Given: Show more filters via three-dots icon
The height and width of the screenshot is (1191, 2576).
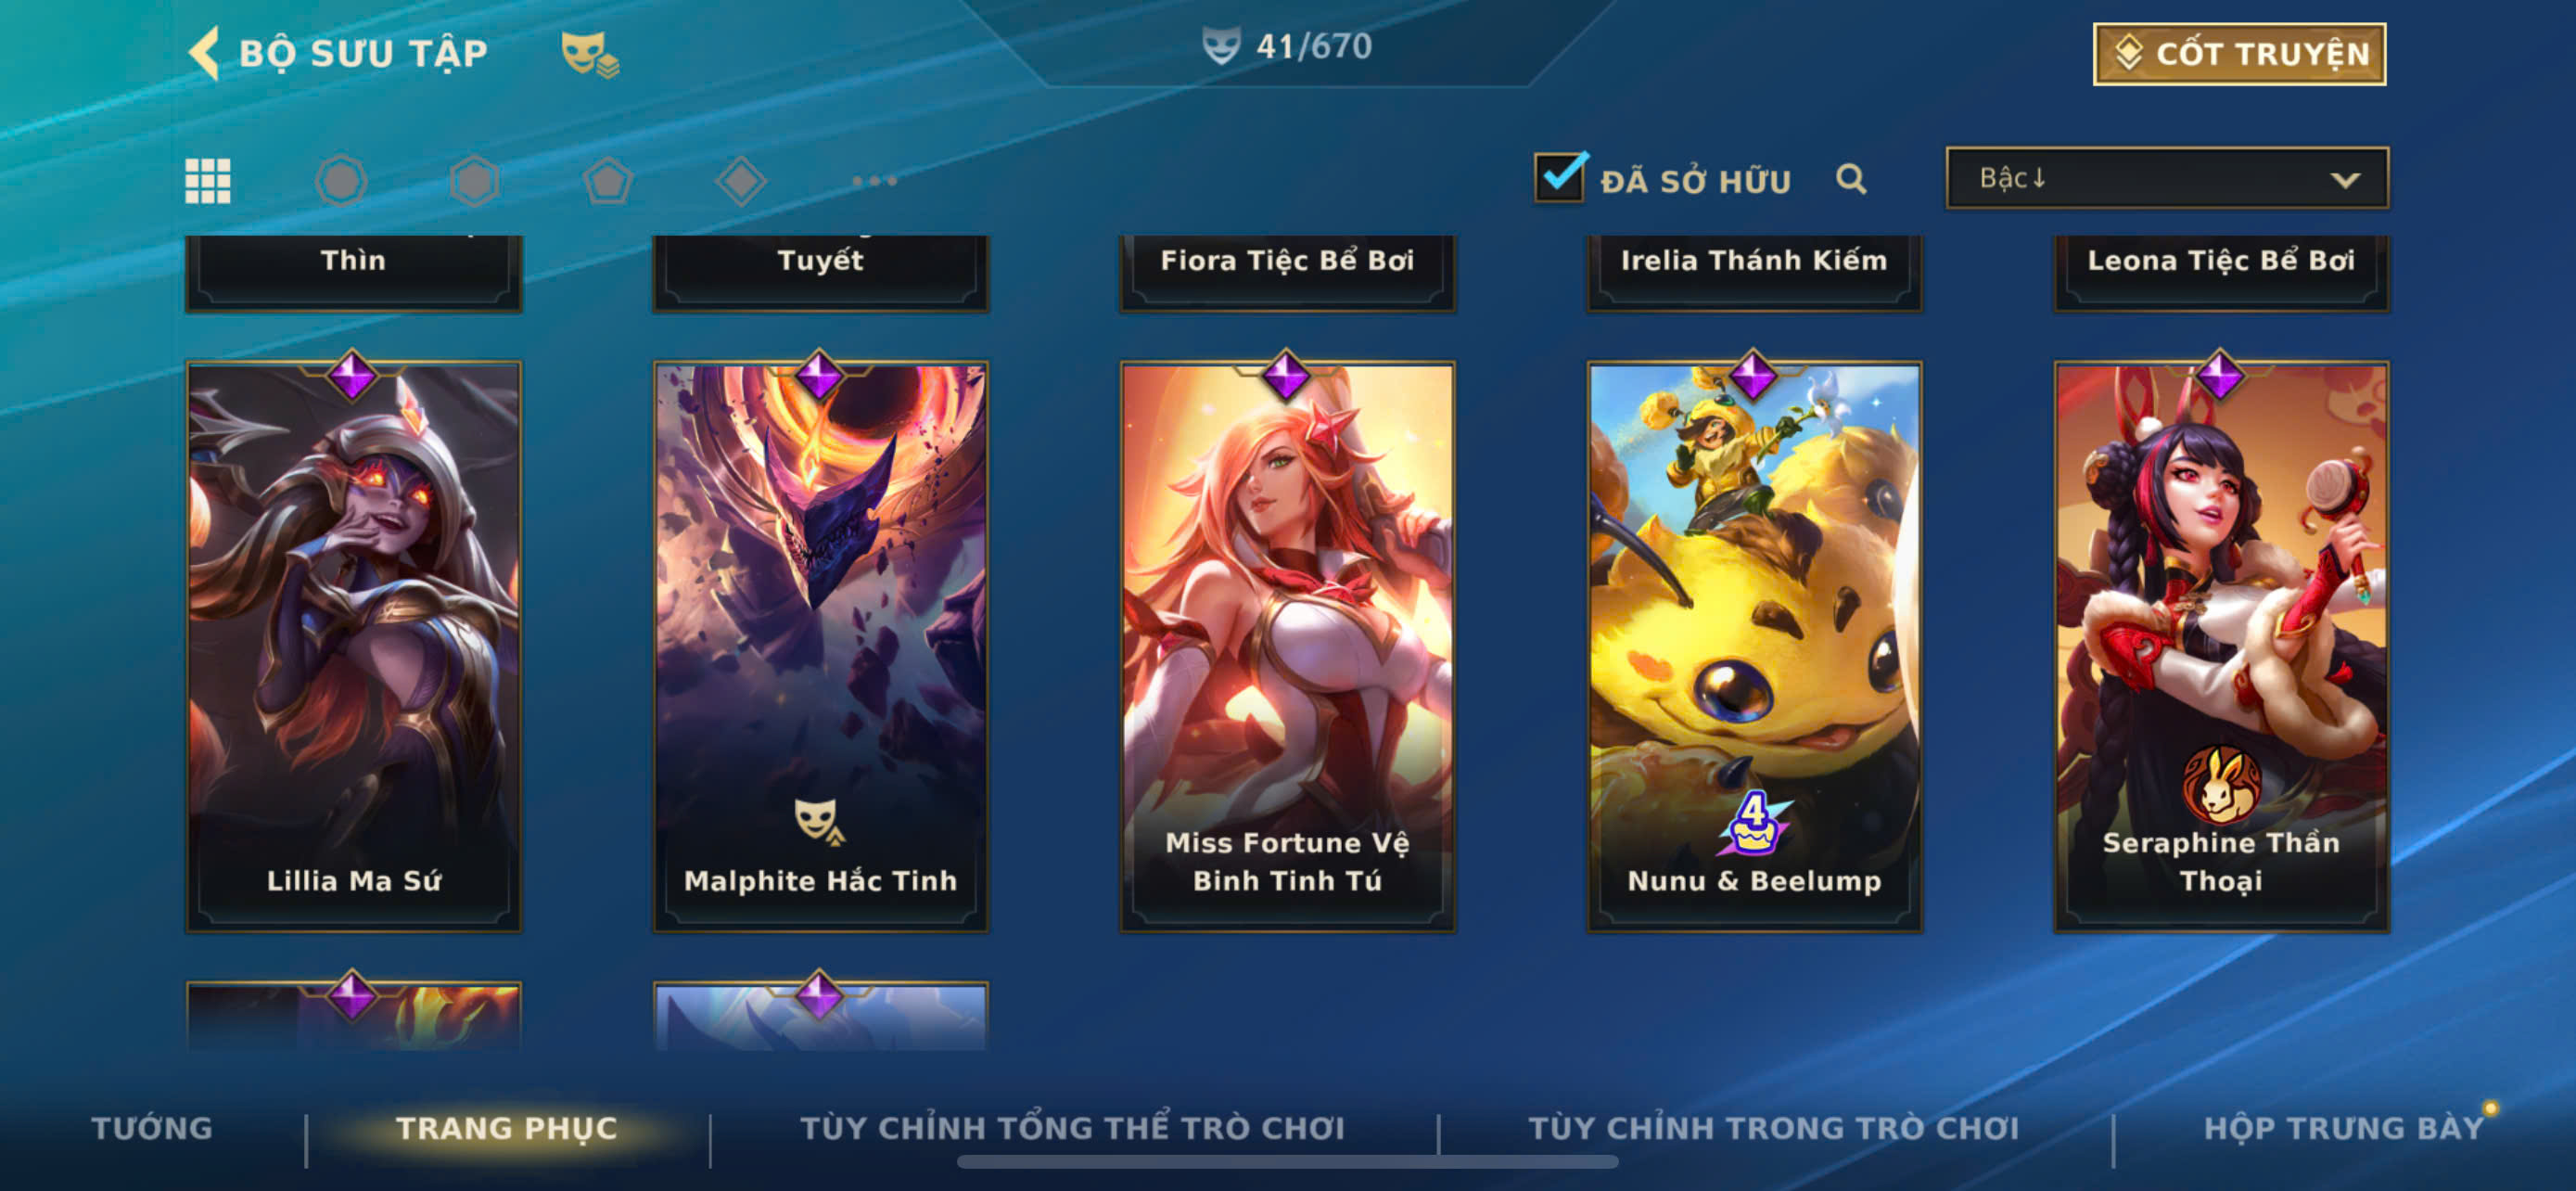Looking at the screenshot, I should (x=875, y=181).
